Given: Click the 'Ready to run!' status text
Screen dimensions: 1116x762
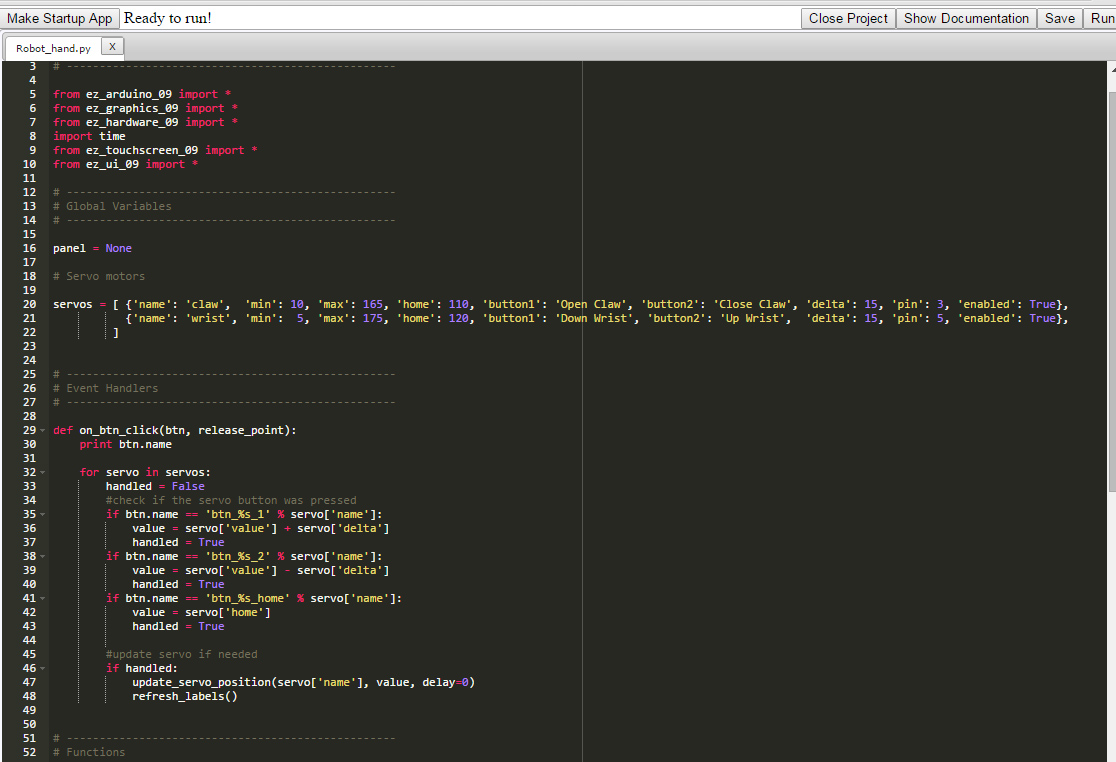Looking at the screenshot, I should 168,18.
